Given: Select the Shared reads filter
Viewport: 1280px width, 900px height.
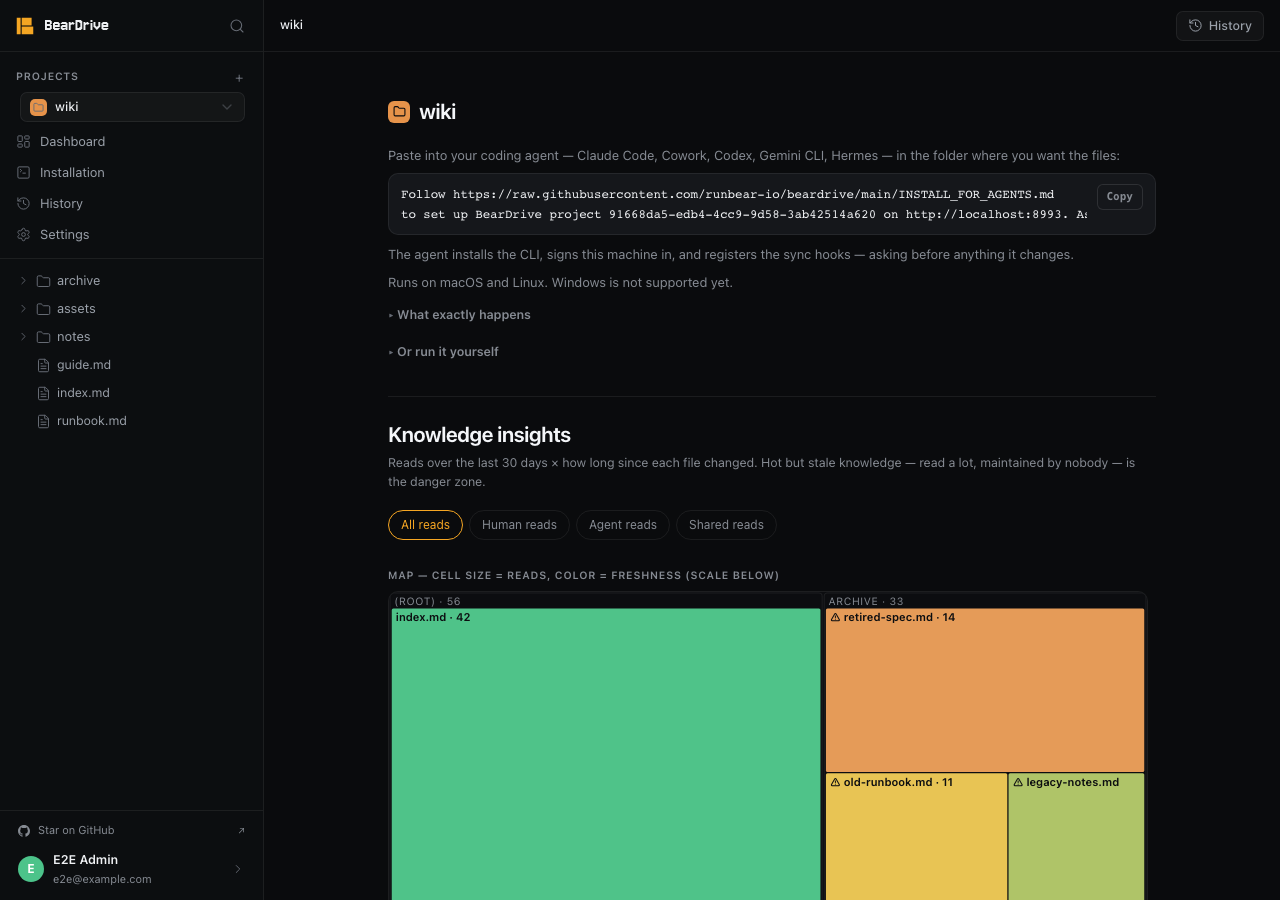Looking at the screenshot, I should [726, 525].
